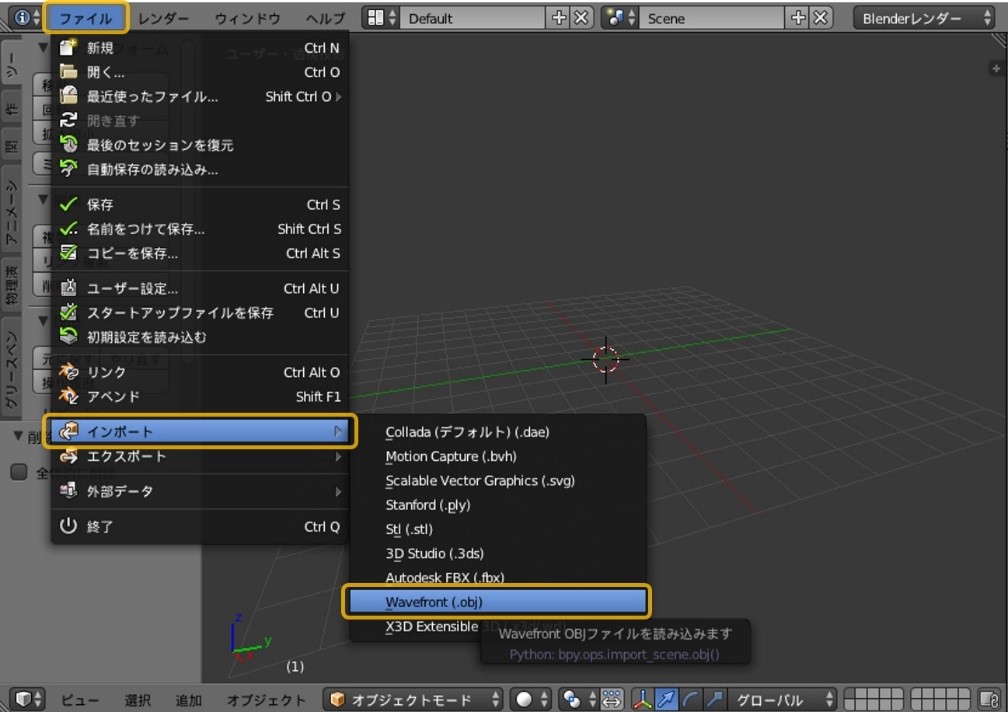Enable the translate manipulator arrow
This screenshot has width=1008, height=712.
(666, 699)
